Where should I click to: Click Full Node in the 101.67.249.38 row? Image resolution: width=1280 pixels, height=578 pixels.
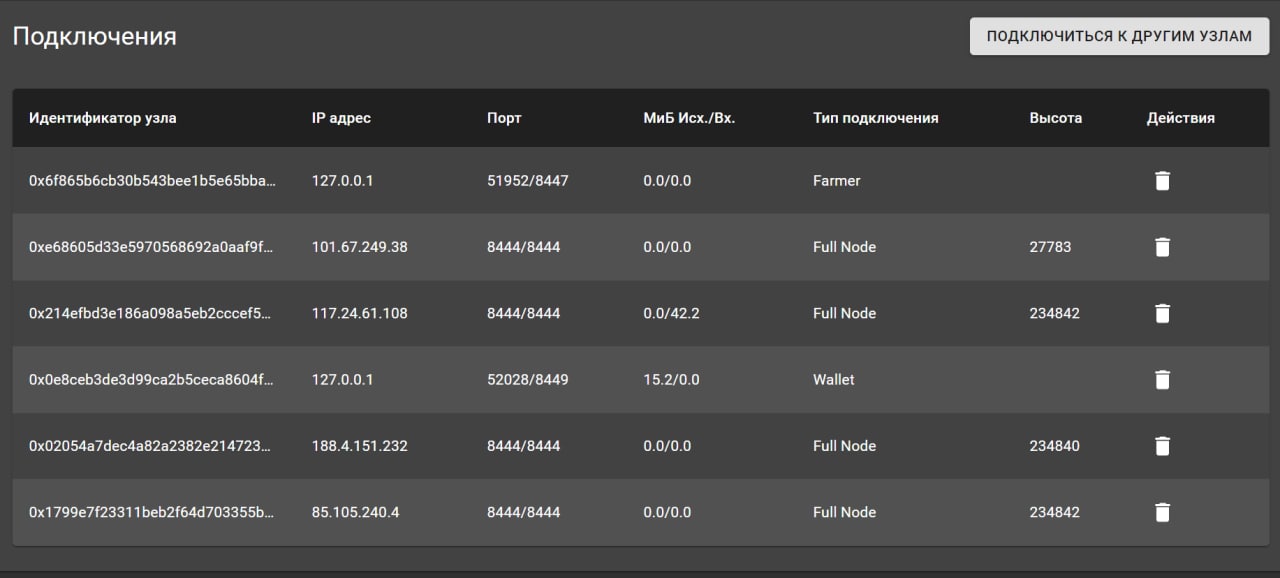845,247
